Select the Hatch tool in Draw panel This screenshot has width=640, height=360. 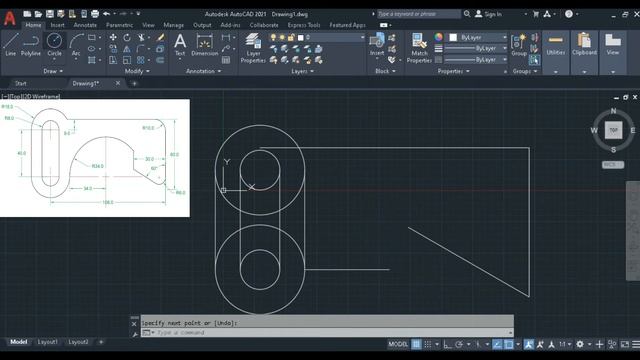tap(92, 60)
